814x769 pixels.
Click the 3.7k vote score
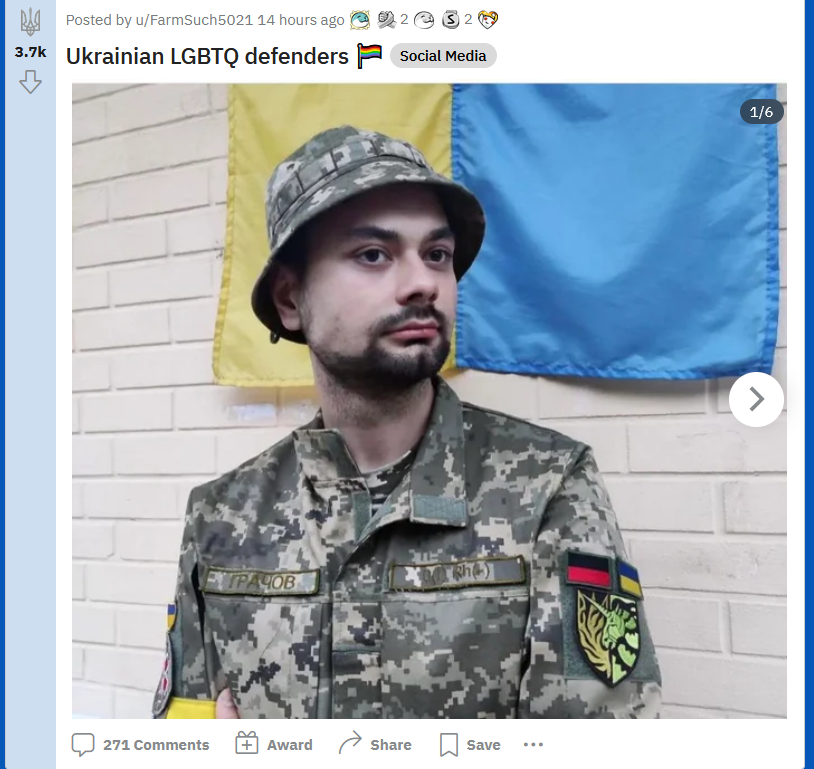[30, 52]
